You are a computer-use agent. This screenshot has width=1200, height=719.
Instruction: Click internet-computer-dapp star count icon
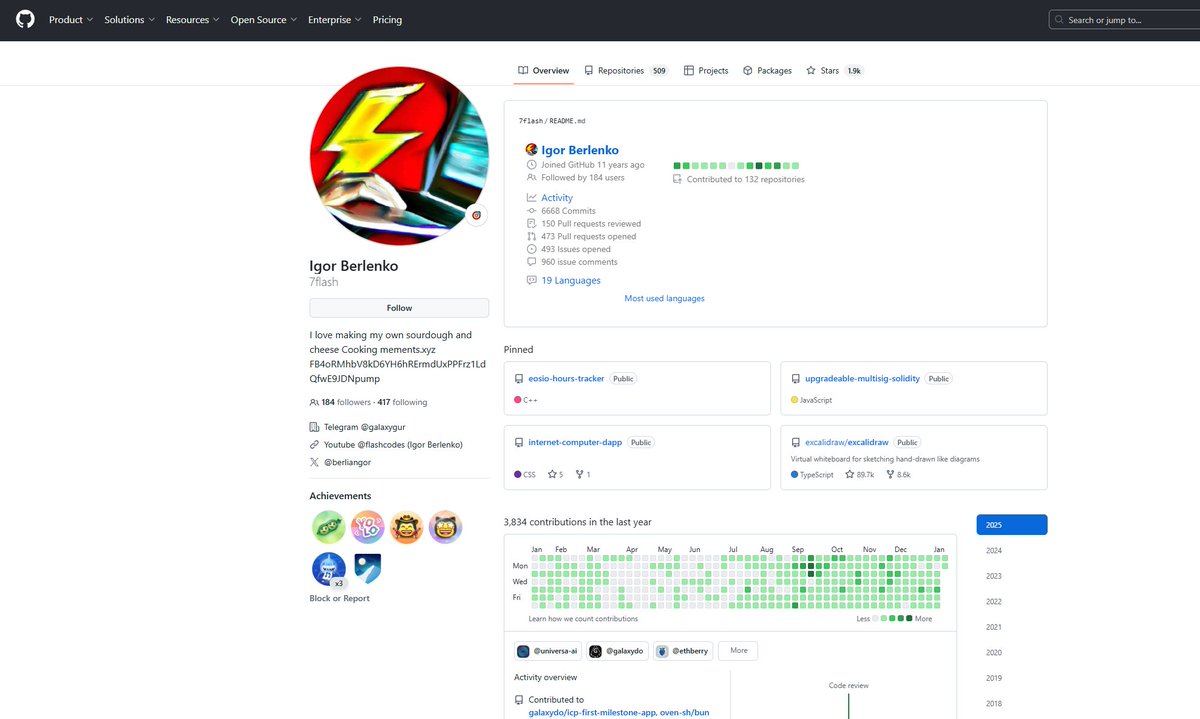pyautogui.click(x=552, y=475)
